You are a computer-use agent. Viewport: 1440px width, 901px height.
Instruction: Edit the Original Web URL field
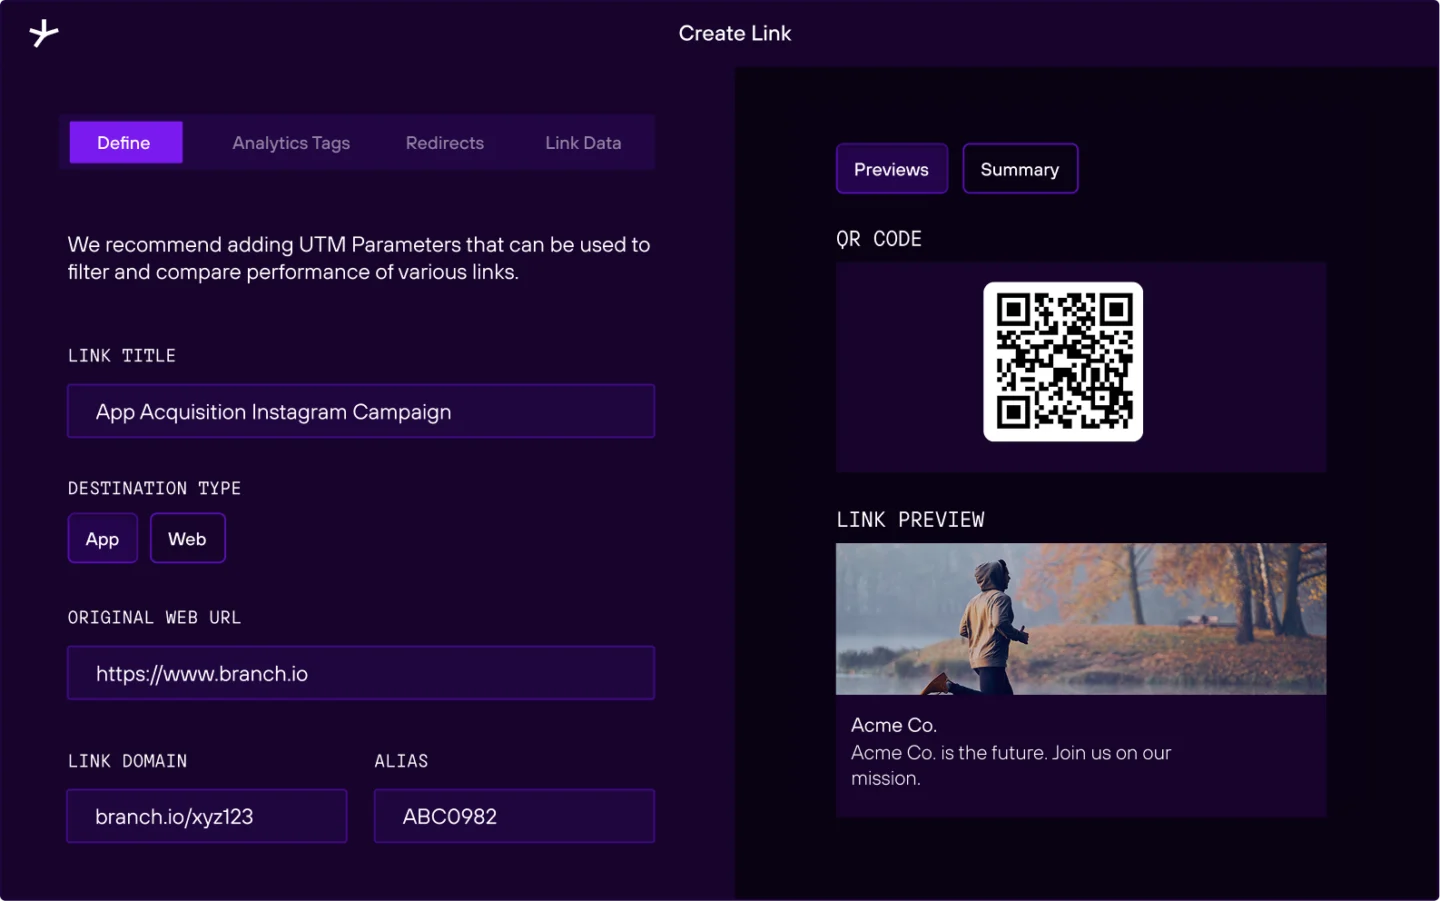pos(361,673)
